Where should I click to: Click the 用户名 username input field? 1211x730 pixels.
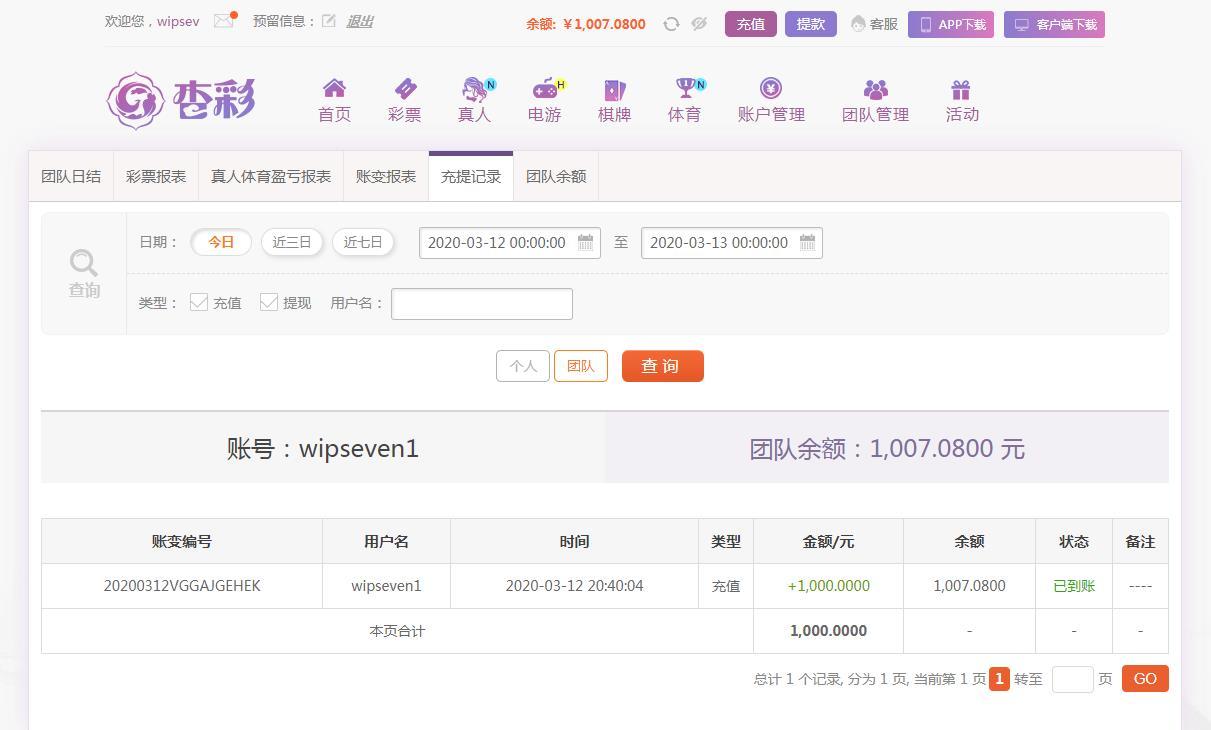[482, 304]
